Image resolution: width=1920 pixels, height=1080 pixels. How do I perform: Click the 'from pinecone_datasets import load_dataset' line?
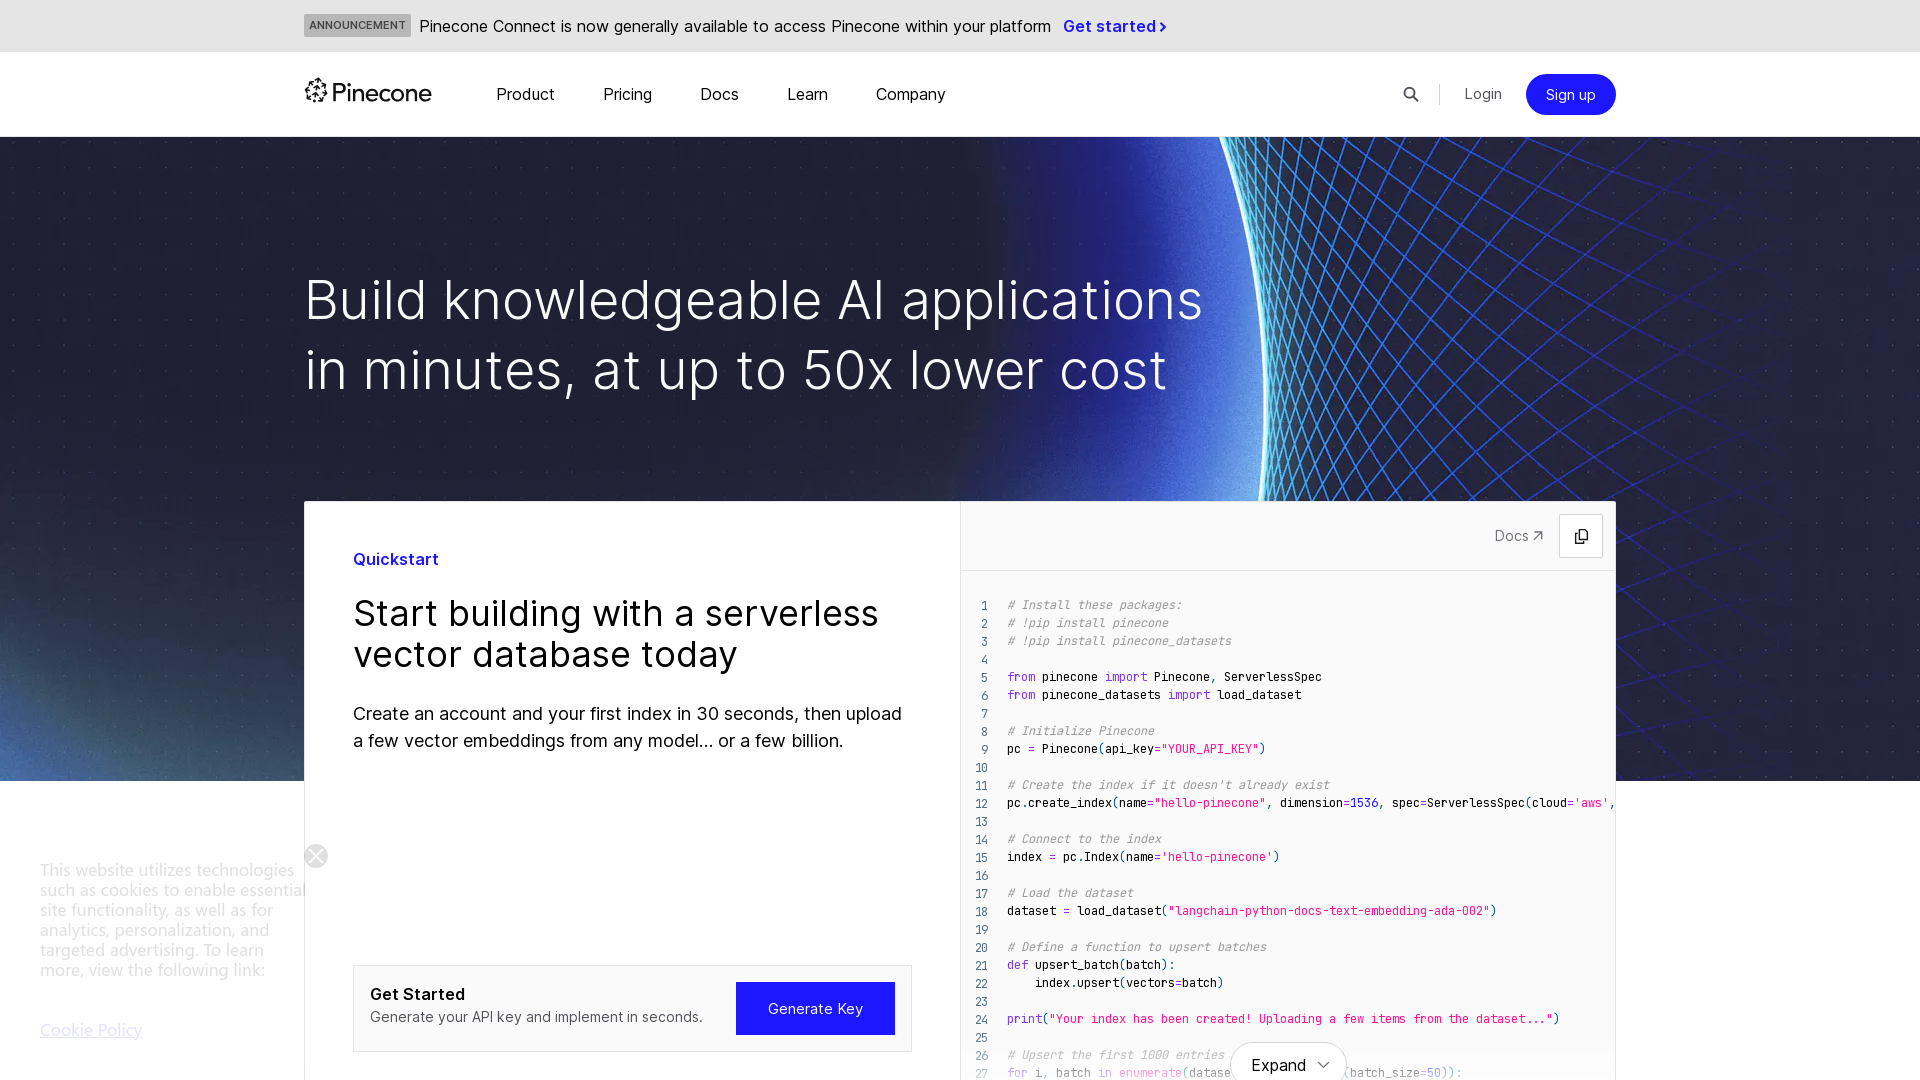click(x=1154, y=695)
